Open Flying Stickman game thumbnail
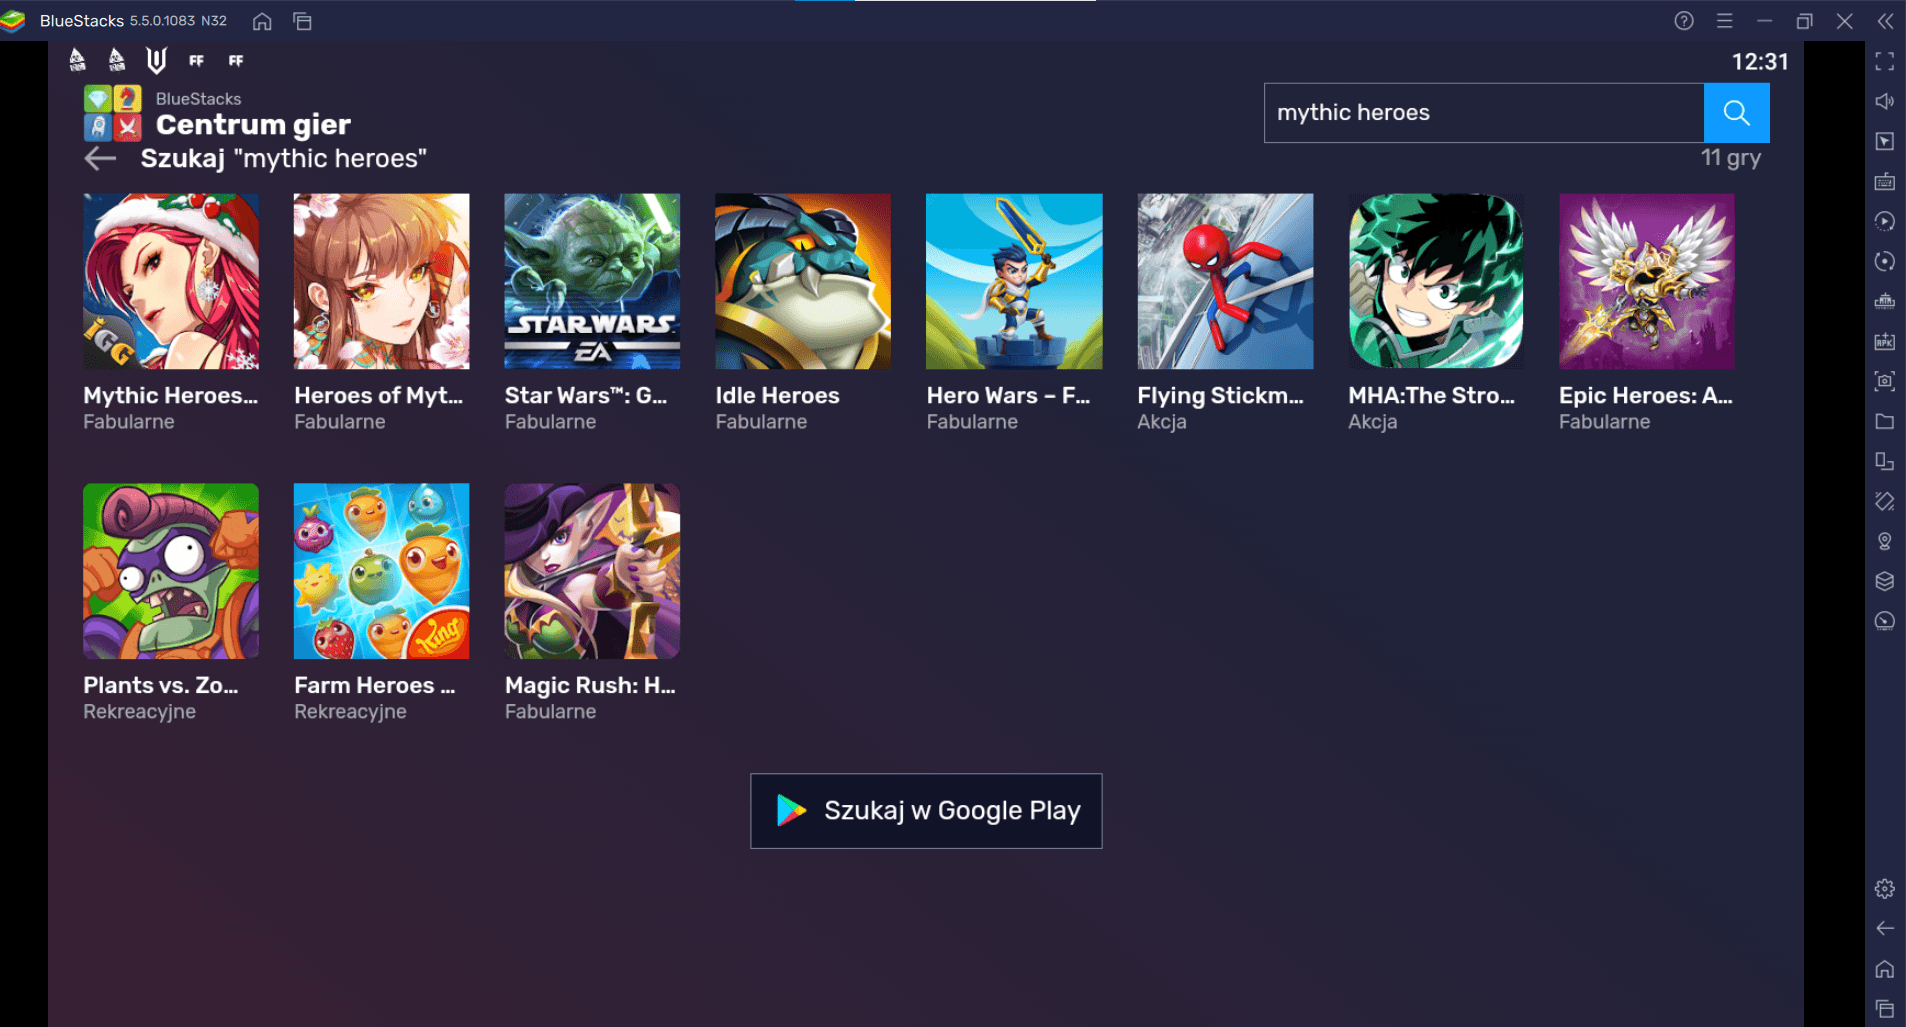 click(x=1225, y=281)
